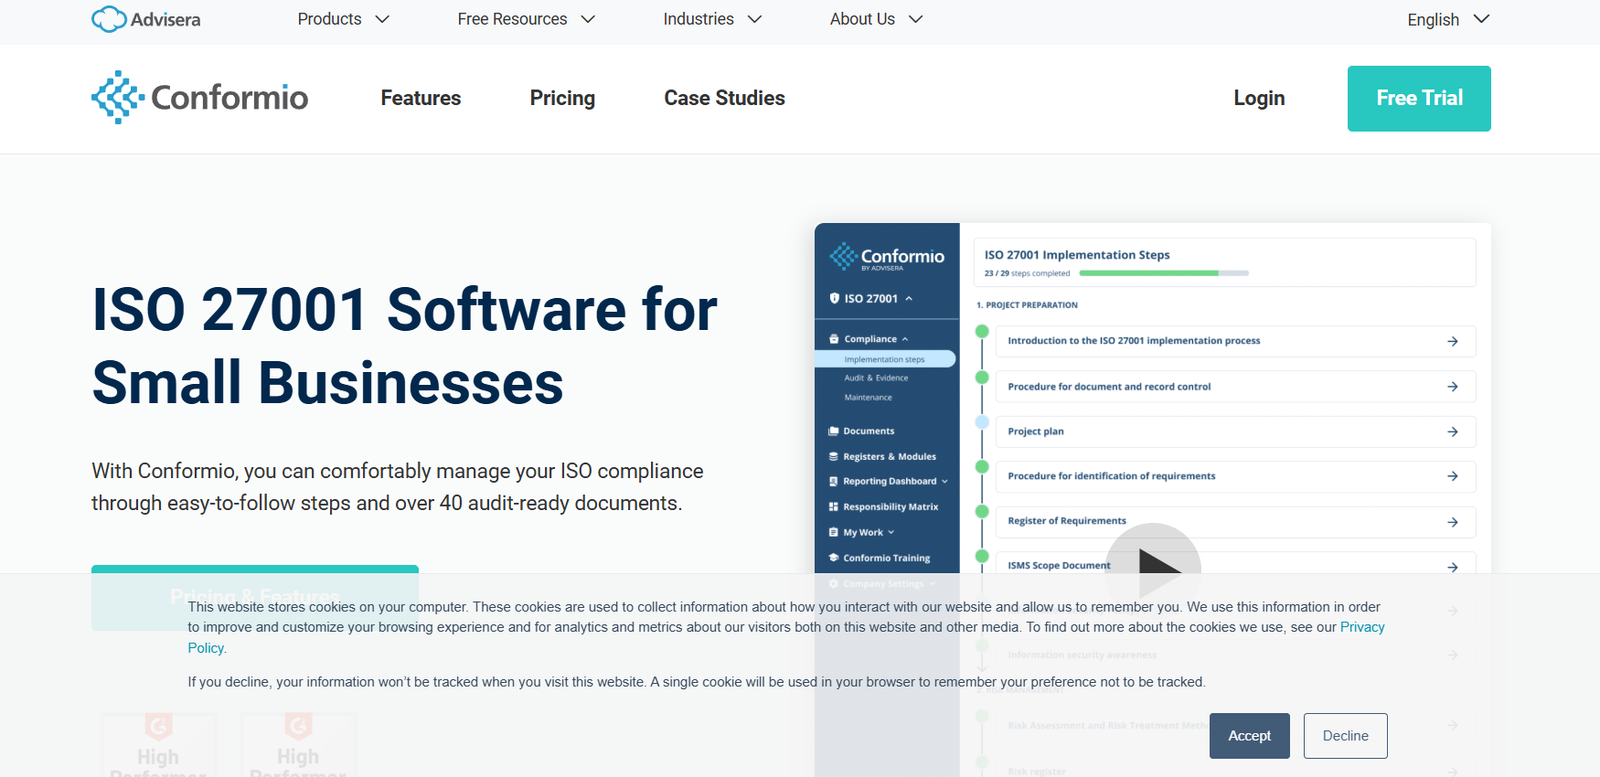Expand the Products dropdown menu
Viewport: 1600px width, 777px height.
tap(343, 19)
